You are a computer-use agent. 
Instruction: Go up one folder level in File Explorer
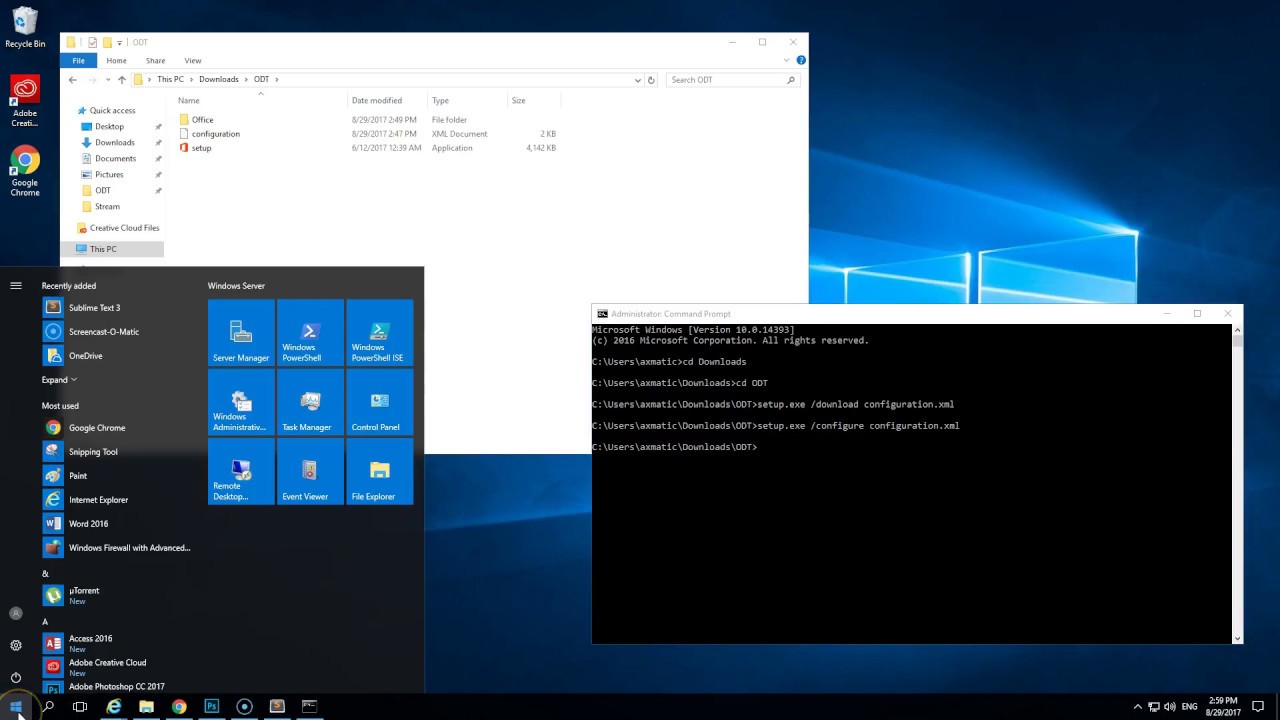click(121, 80)
